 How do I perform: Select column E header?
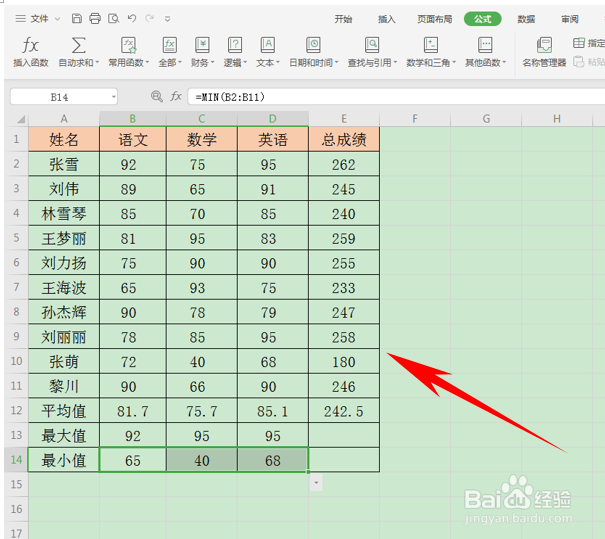(344, 119)
